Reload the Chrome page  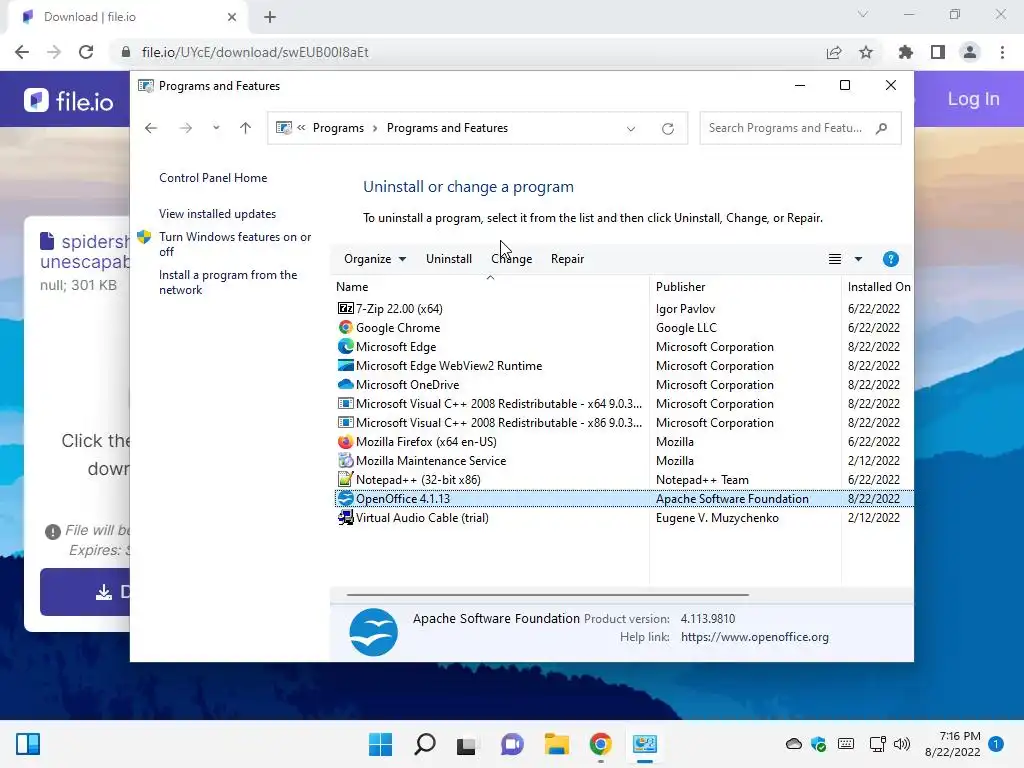click(x=86, y=52)
